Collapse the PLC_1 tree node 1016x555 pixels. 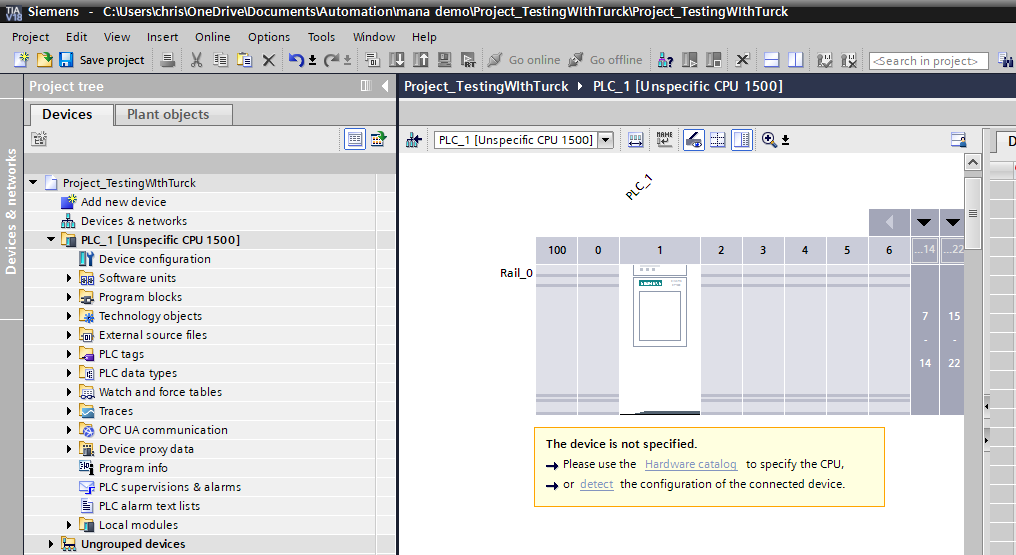coord(51,240)
